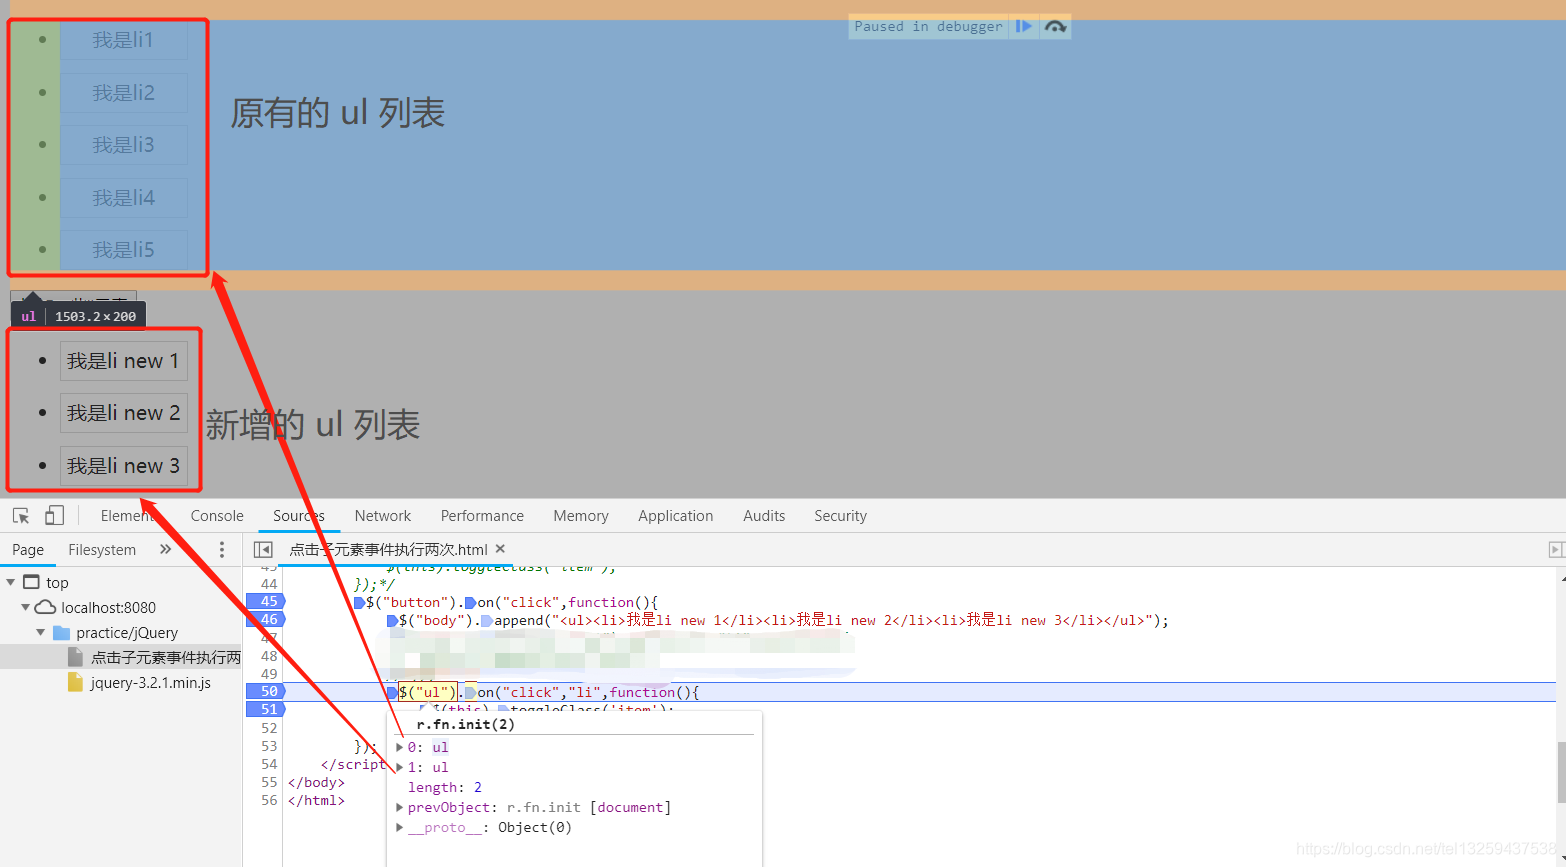Collapse the localhost:8080 tree node
The image size is (1566, 867).
25,607
